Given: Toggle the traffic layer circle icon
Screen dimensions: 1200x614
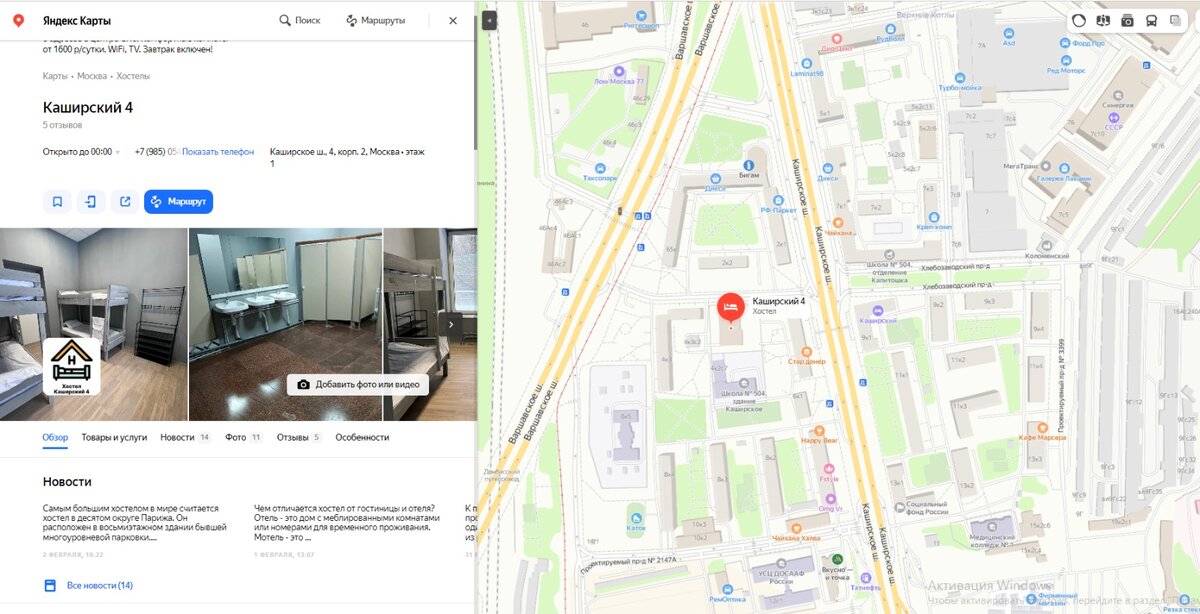Looking at the screenshot, I should click(1079, 20).
